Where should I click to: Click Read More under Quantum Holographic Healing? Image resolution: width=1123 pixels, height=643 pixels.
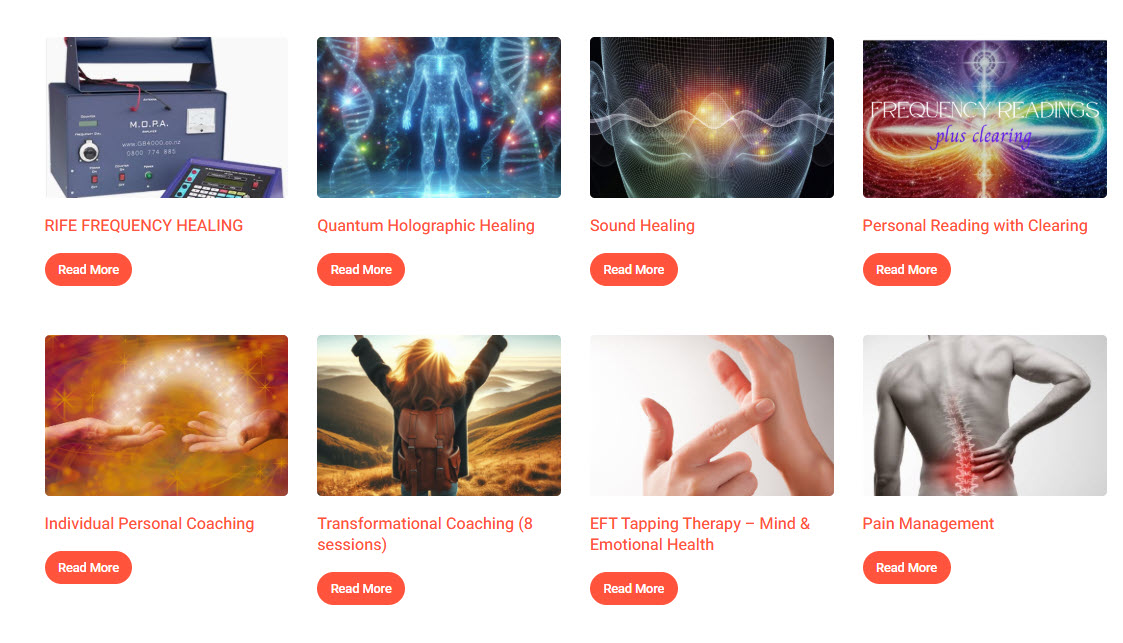point(361,269)
